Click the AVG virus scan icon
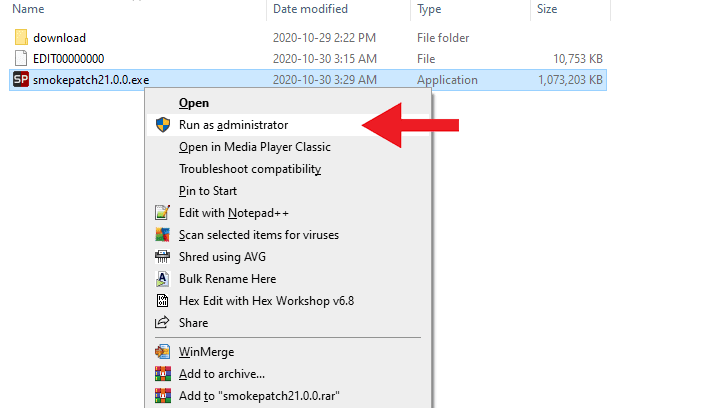714x408 pixels. (163, 235)
